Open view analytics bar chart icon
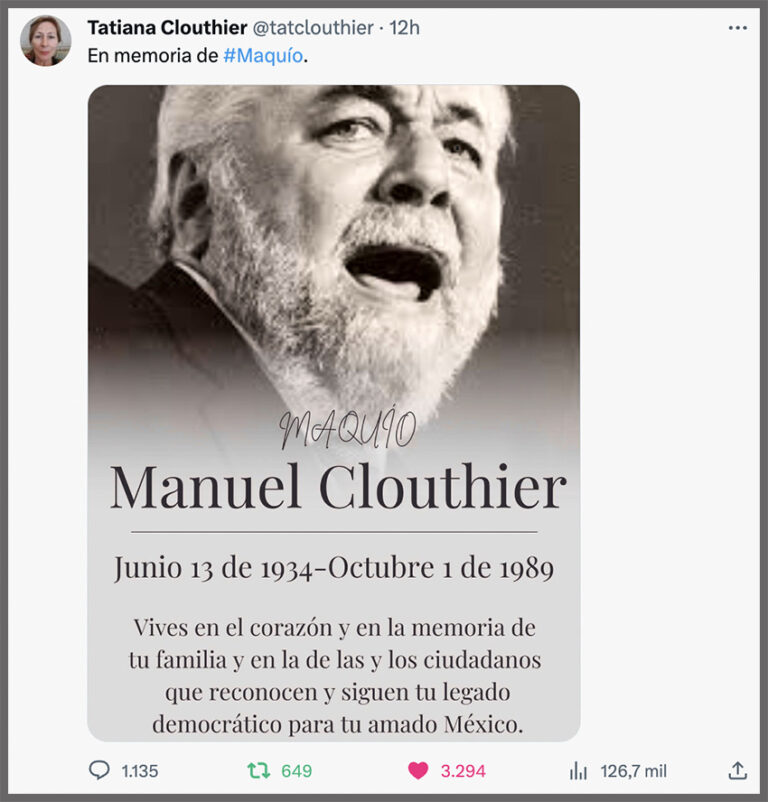This screenshot has height=802, width=768. [x=578, y=770]
